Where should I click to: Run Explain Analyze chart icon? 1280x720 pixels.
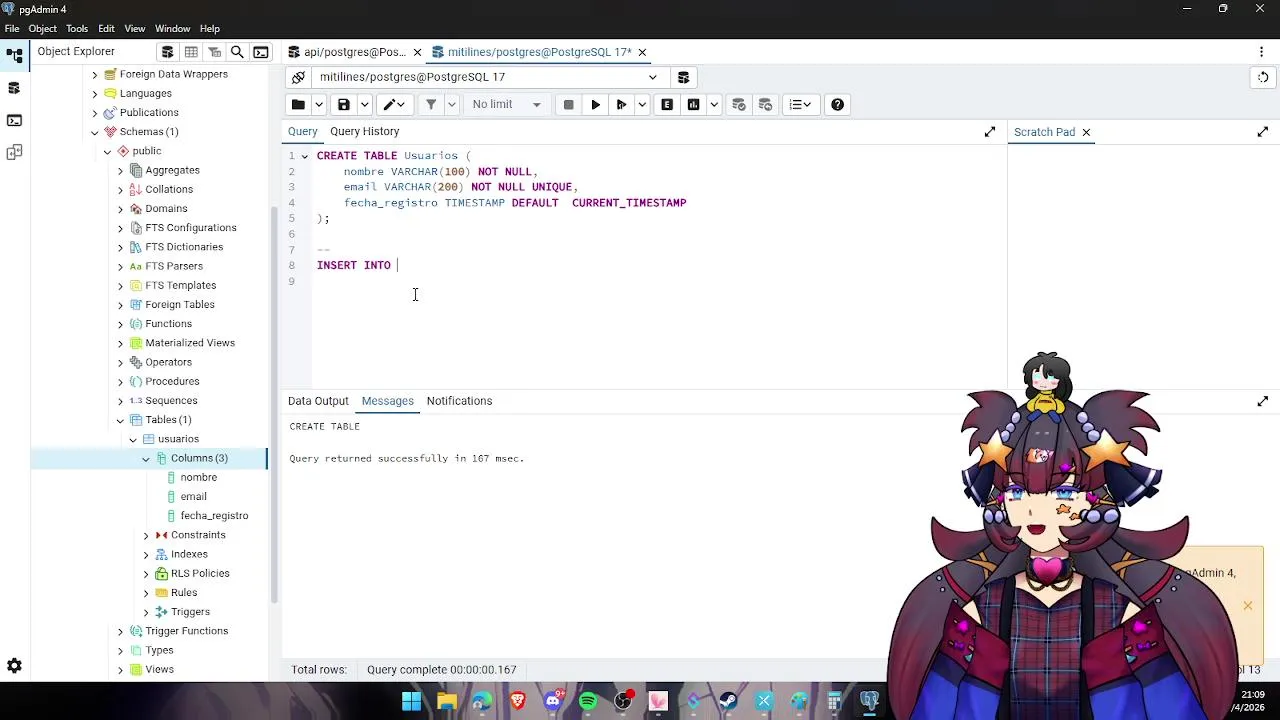[x=693, y=105]
